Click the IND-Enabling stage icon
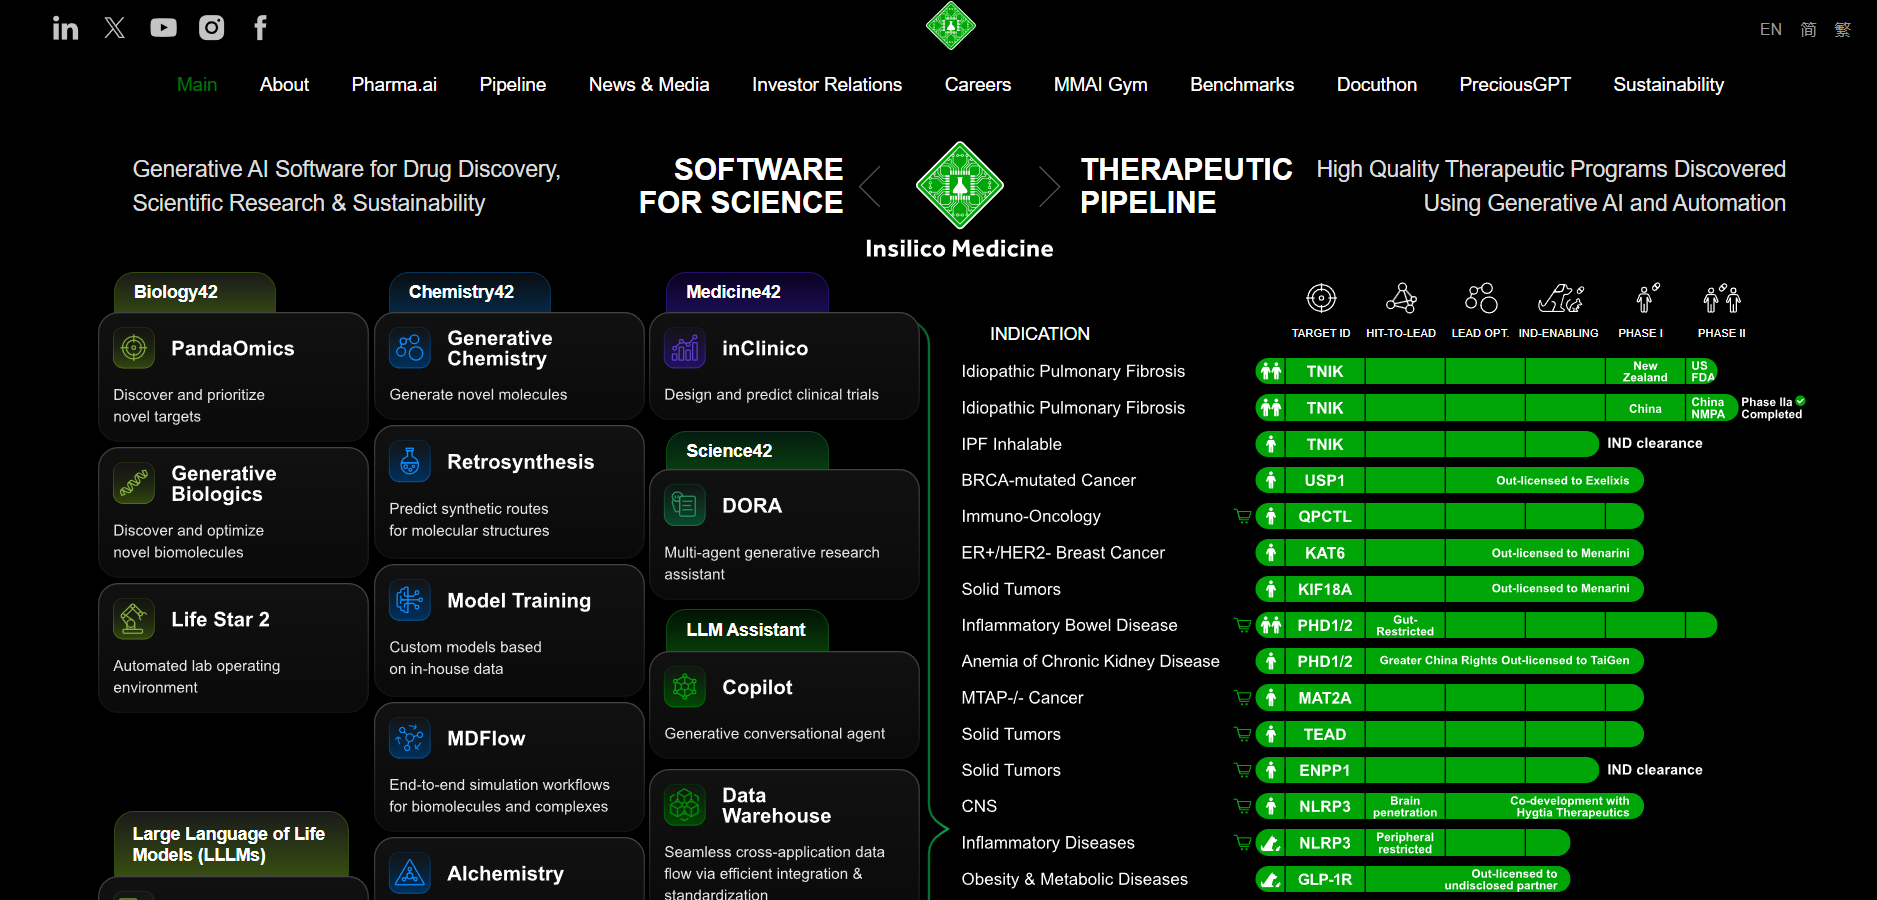Screen dimensions: 1877x900 coord(1560,298)
